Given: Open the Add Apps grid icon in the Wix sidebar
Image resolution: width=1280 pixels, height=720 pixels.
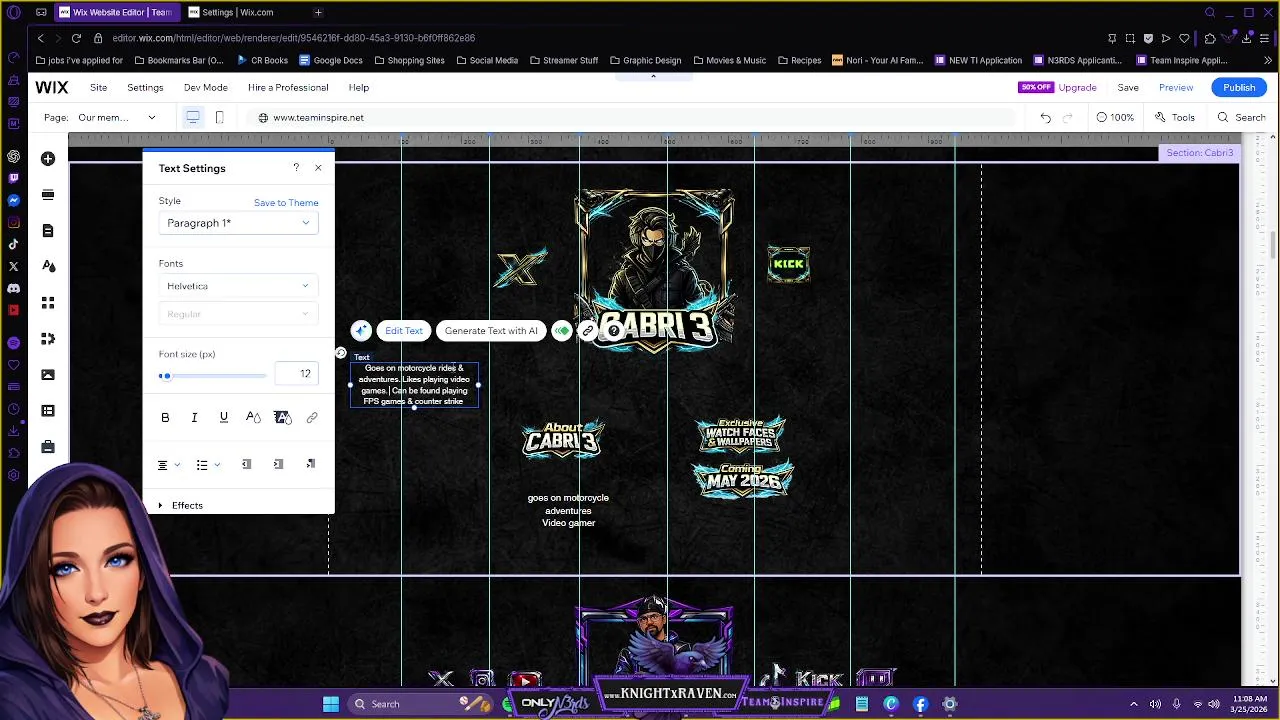Looking at the screenshot, I should (x=48, y=303).
